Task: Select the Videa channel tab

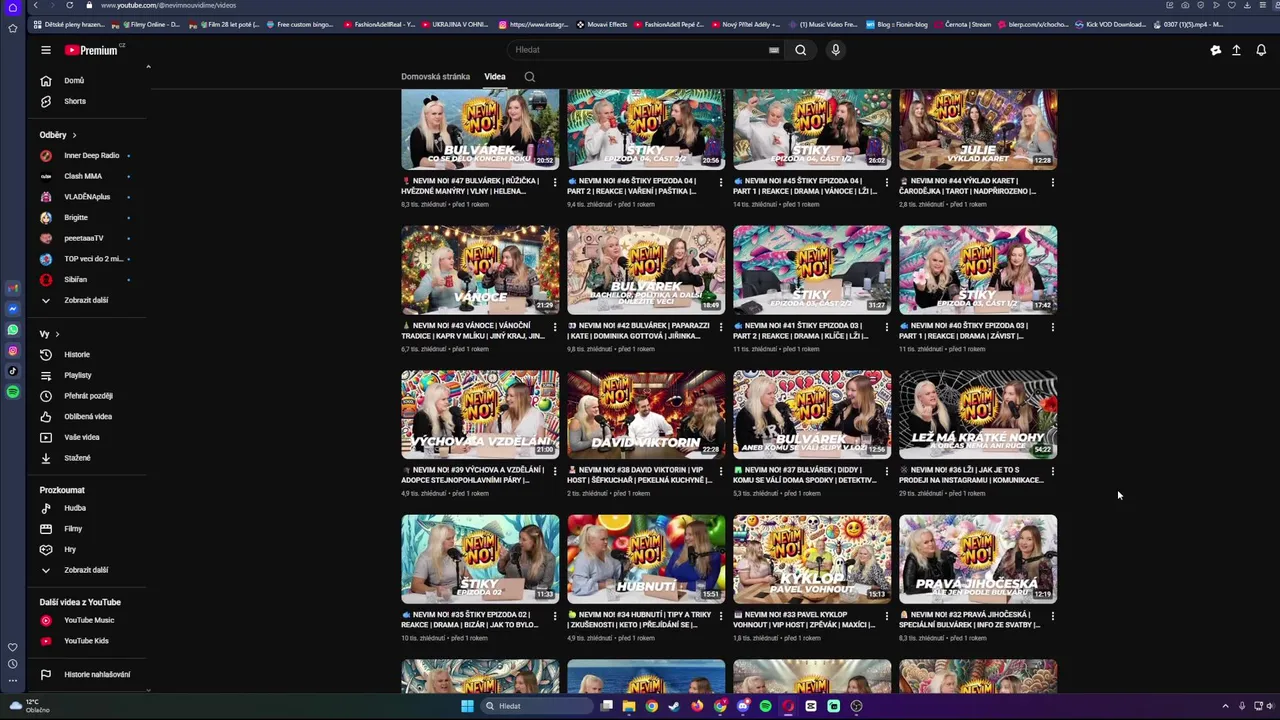Action: pyautogui.click(x=495, y=77)
